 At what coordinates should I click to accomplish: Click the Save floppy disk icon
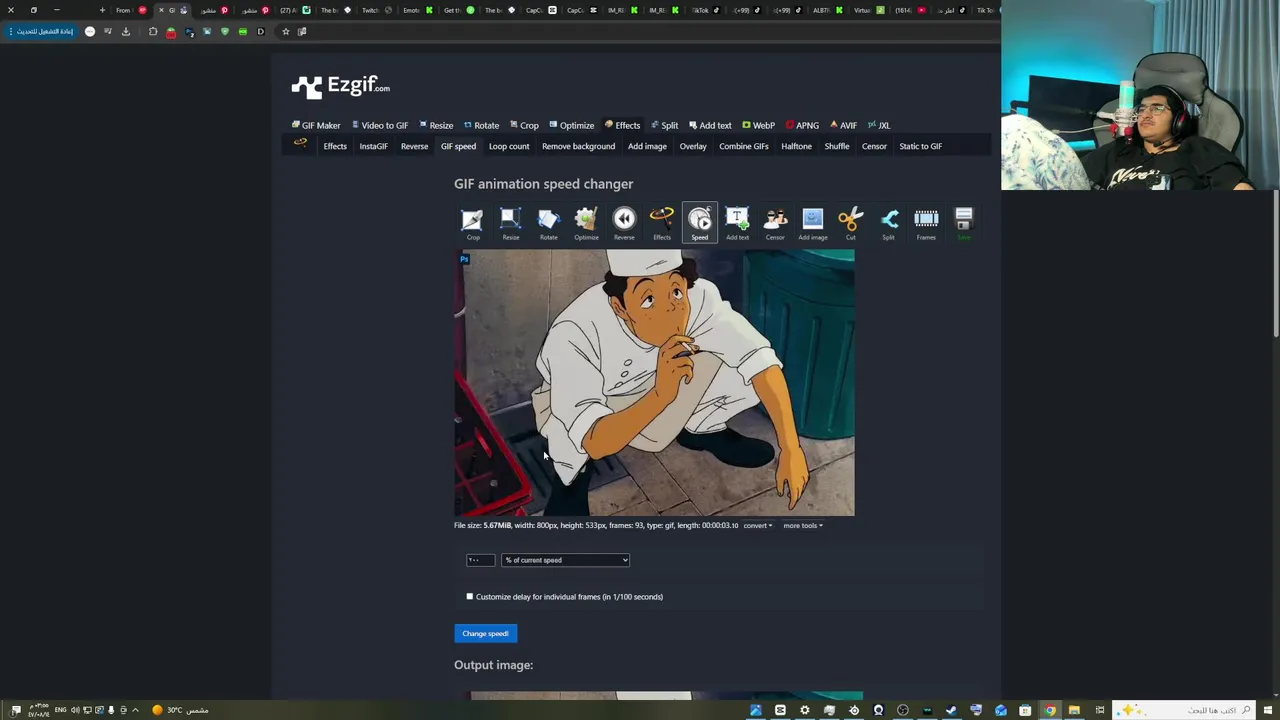[964, 223]
